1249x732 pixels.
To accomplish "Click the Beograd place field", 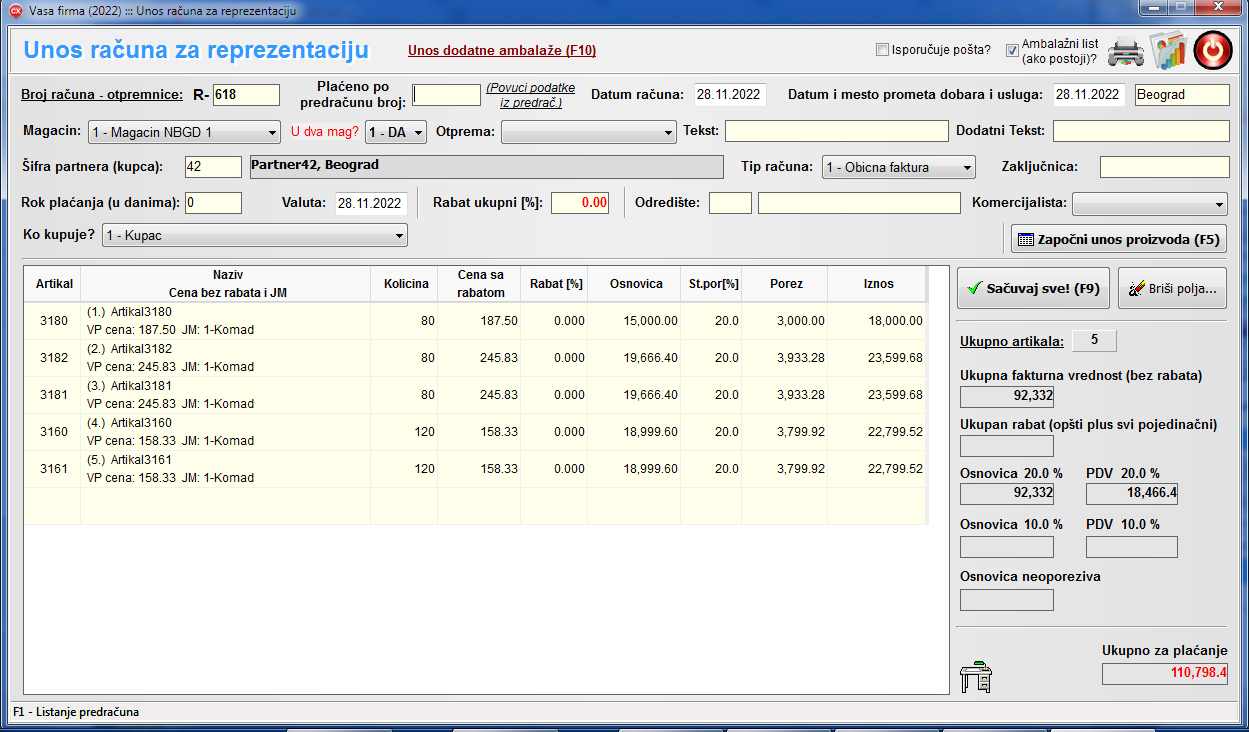I will pyautogui.click(x=1182, y=95).
